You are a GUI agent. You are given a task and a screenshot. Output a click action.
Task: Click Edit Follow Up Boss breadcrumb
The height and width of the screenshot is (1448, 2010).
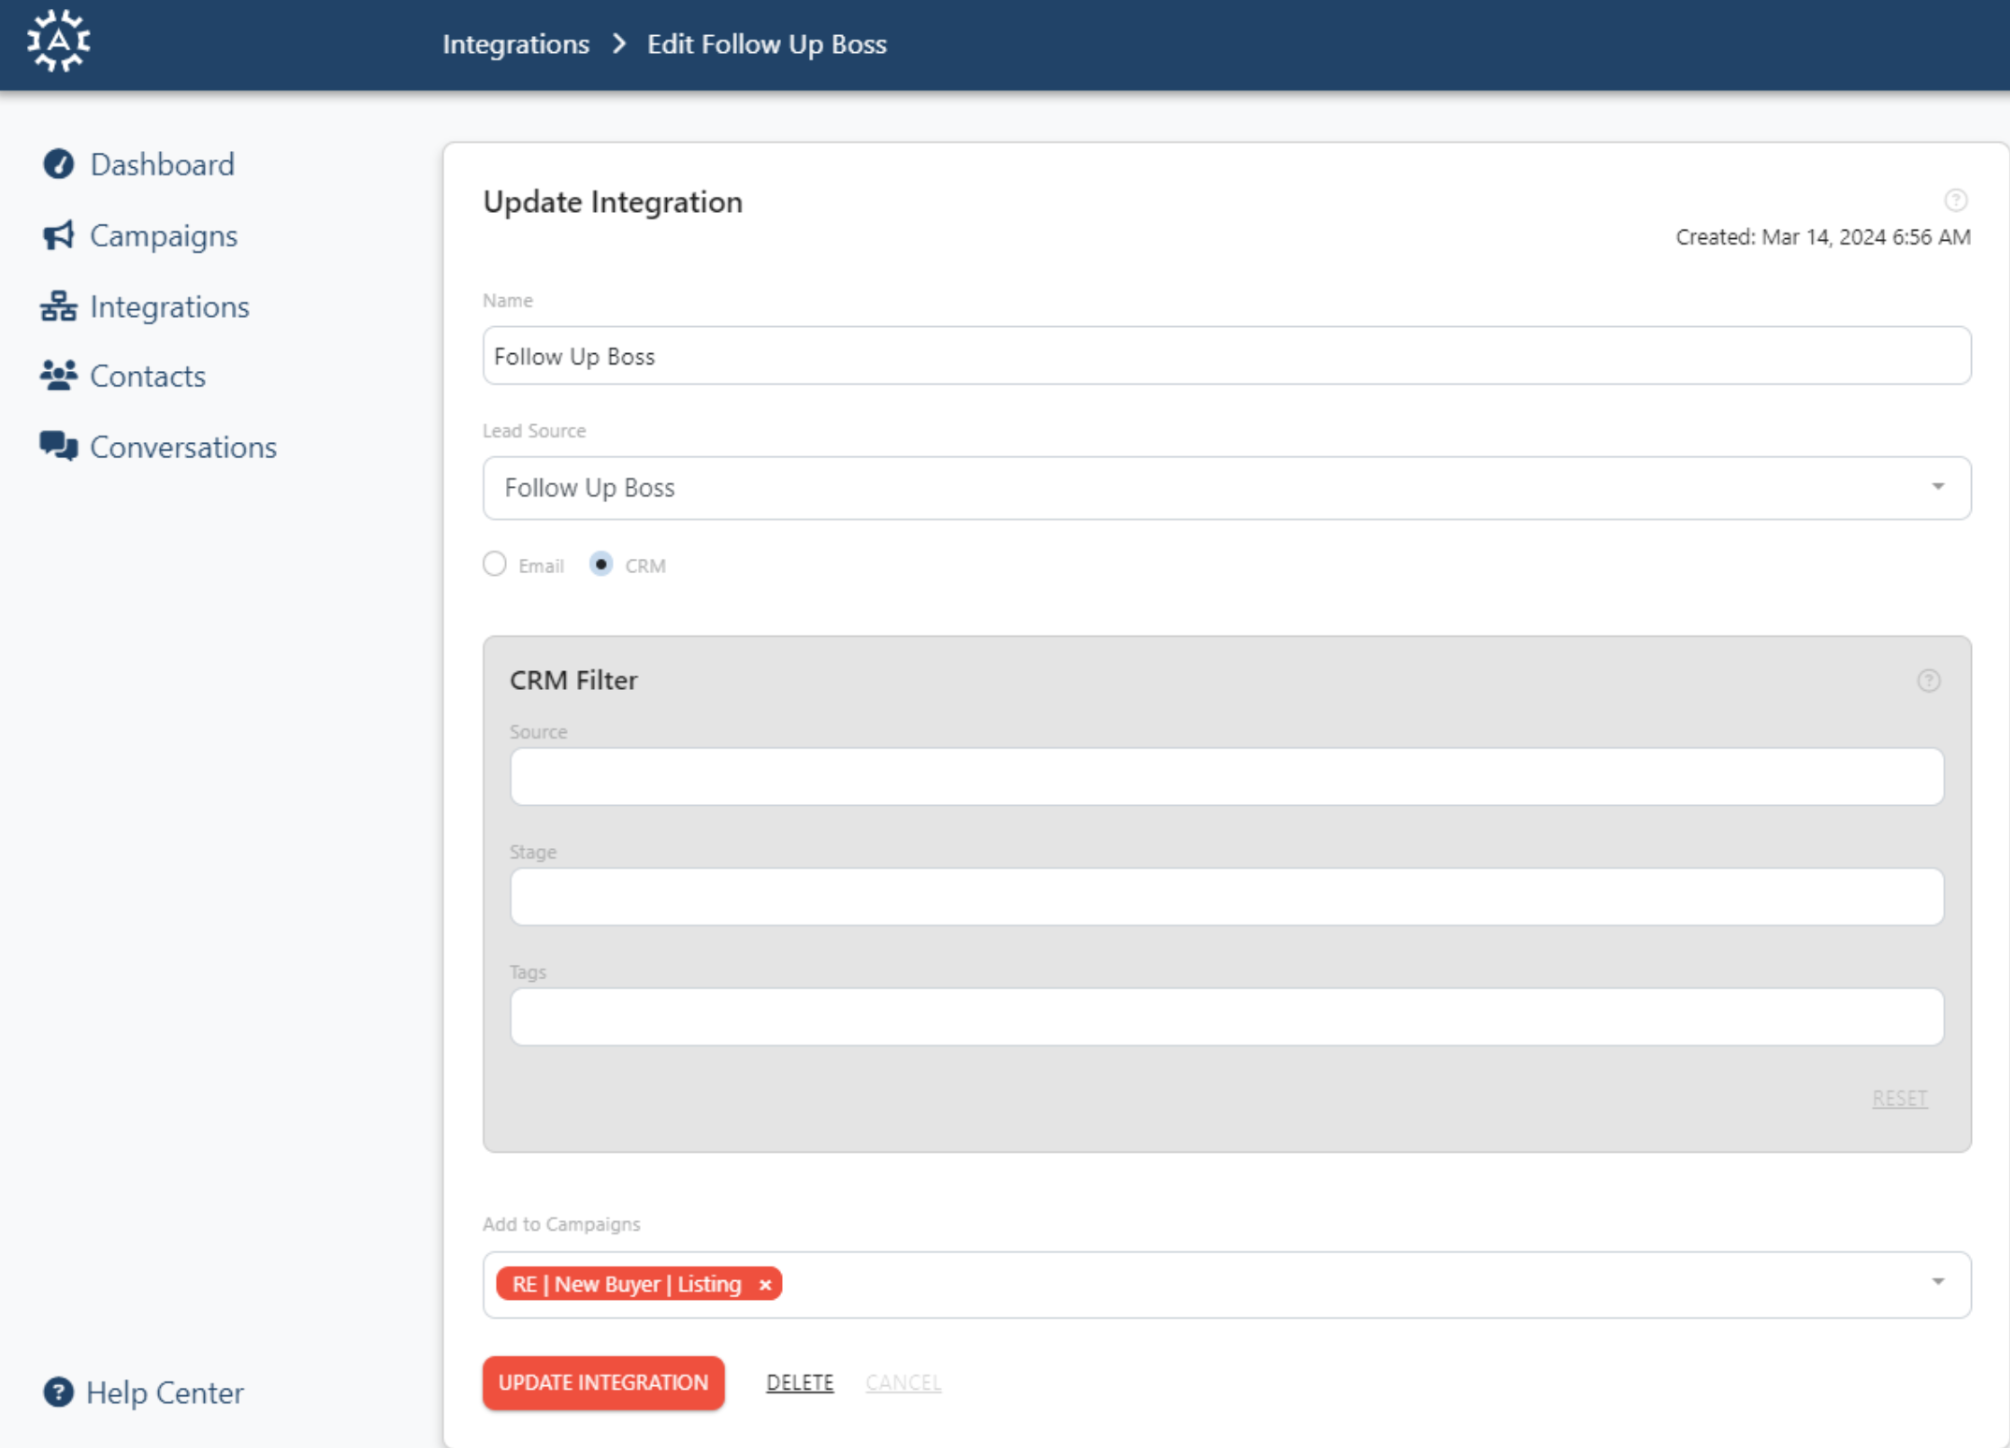(x=767, y=44)
